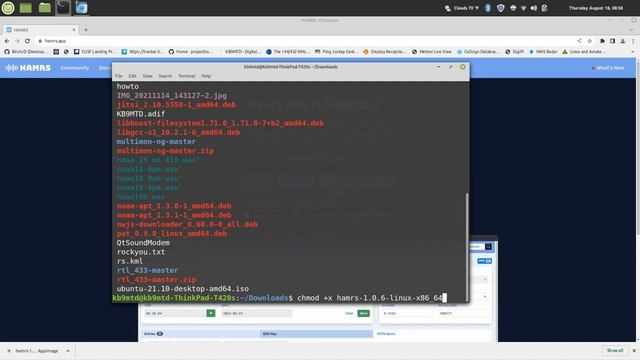Screen dimensions: 640x360
Task: Close the HAMRS browser tab
Action: point(74,30)
